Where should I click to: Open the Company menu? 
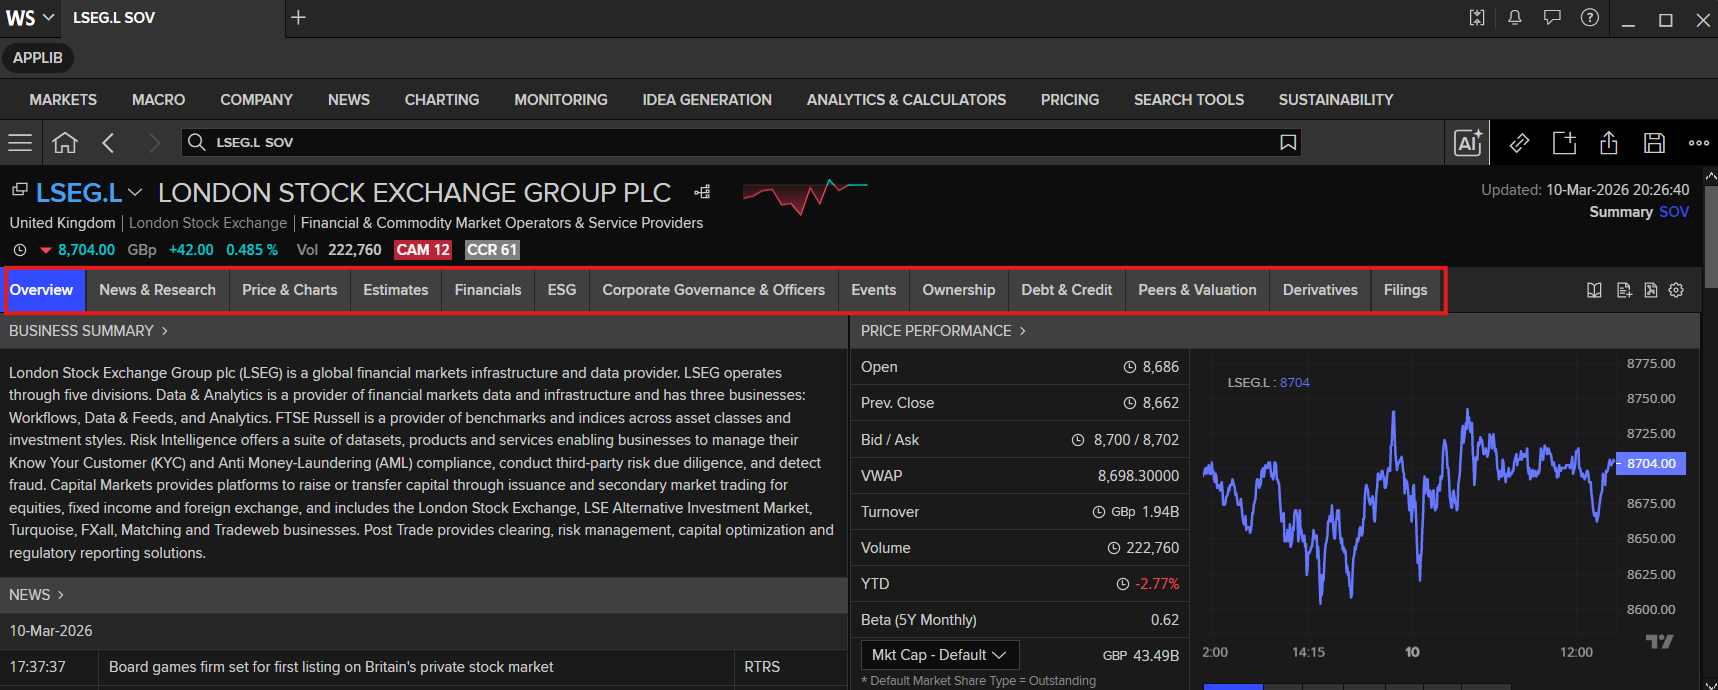pyautogui.click(x=256, y=100)
